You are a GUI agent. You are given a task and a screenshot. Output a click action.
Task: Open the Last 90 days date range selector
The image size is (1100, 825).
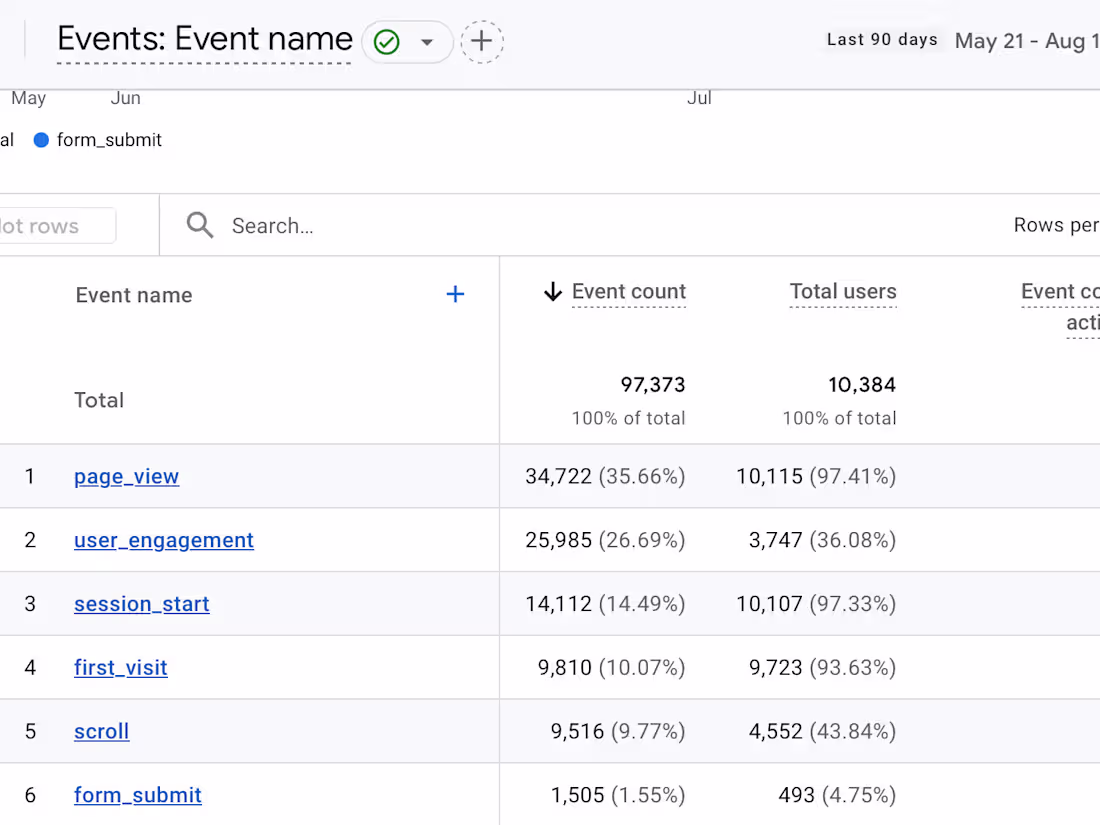point(881,39)
